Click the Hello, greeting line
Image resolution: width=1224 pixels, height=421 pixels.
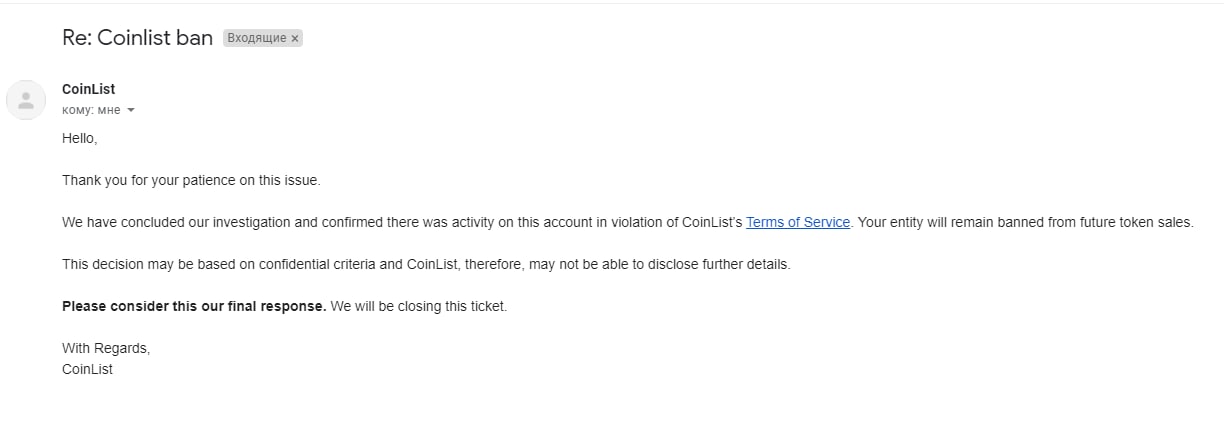[80, 138]
